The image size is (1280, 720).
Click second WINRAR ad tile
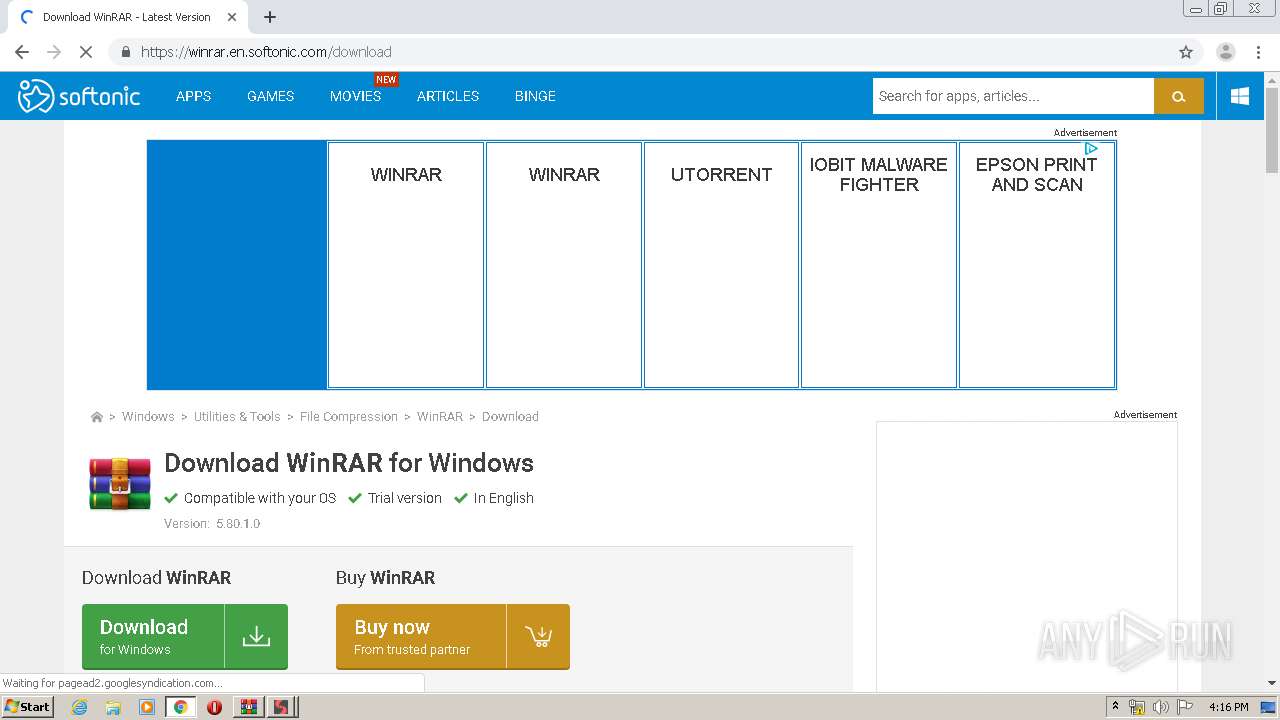[x=564, y=265]
